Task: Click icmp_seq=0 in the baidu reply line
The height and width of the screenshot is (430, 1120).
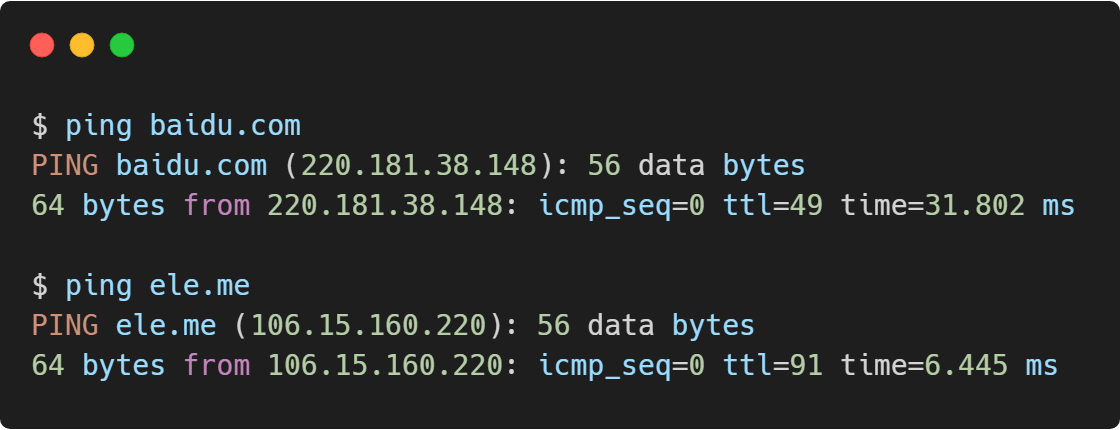Action: 622,206
